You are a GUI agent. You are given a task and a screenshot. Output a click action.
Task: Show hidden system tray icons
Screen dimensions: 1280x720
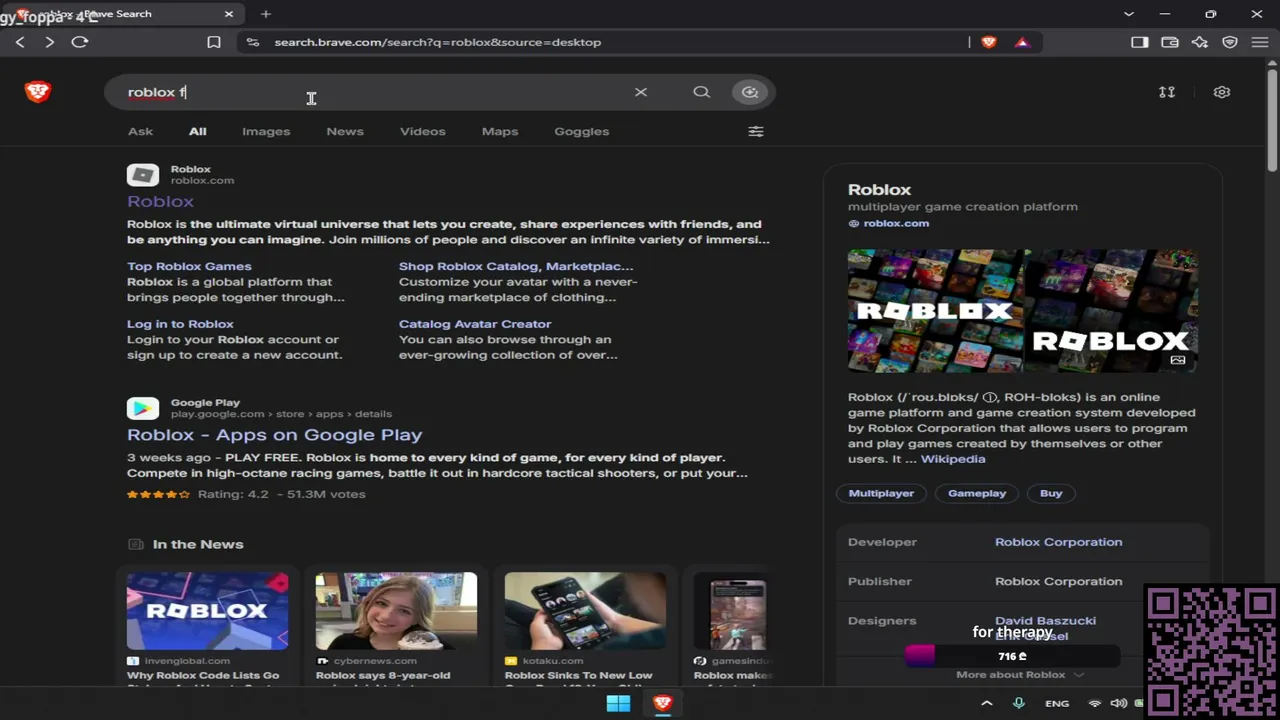[986, 703]
